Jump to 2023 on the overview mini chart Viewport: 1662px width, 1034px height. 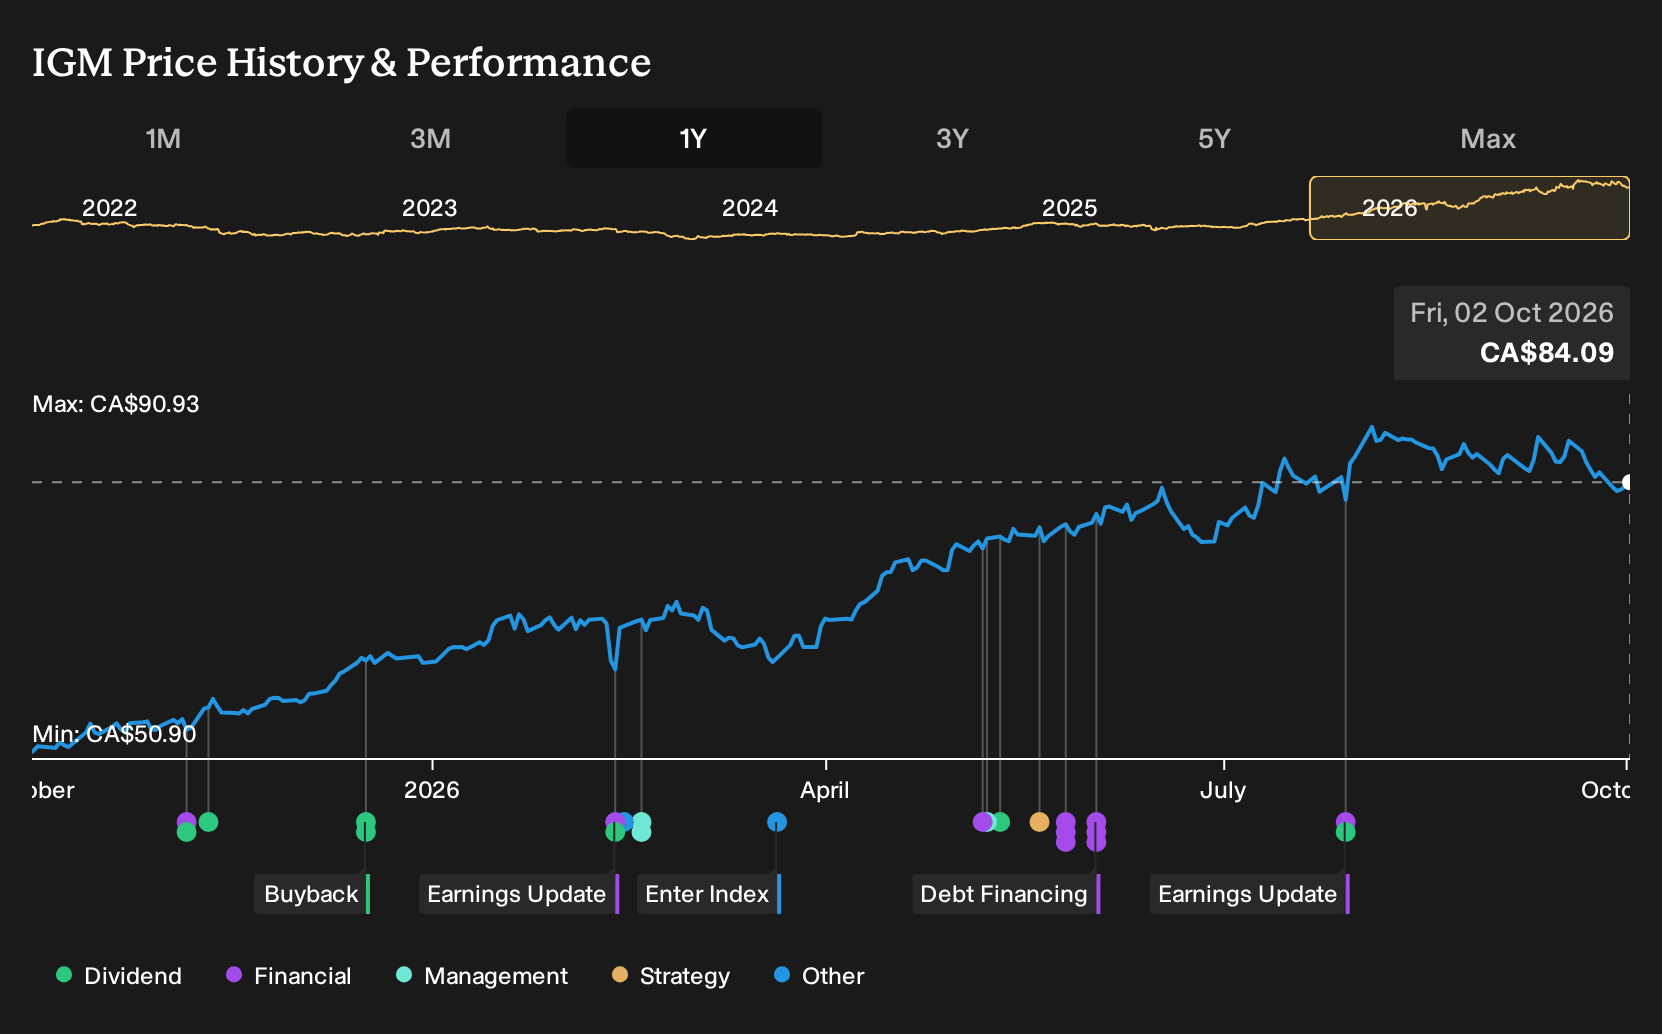pos(429,208)
